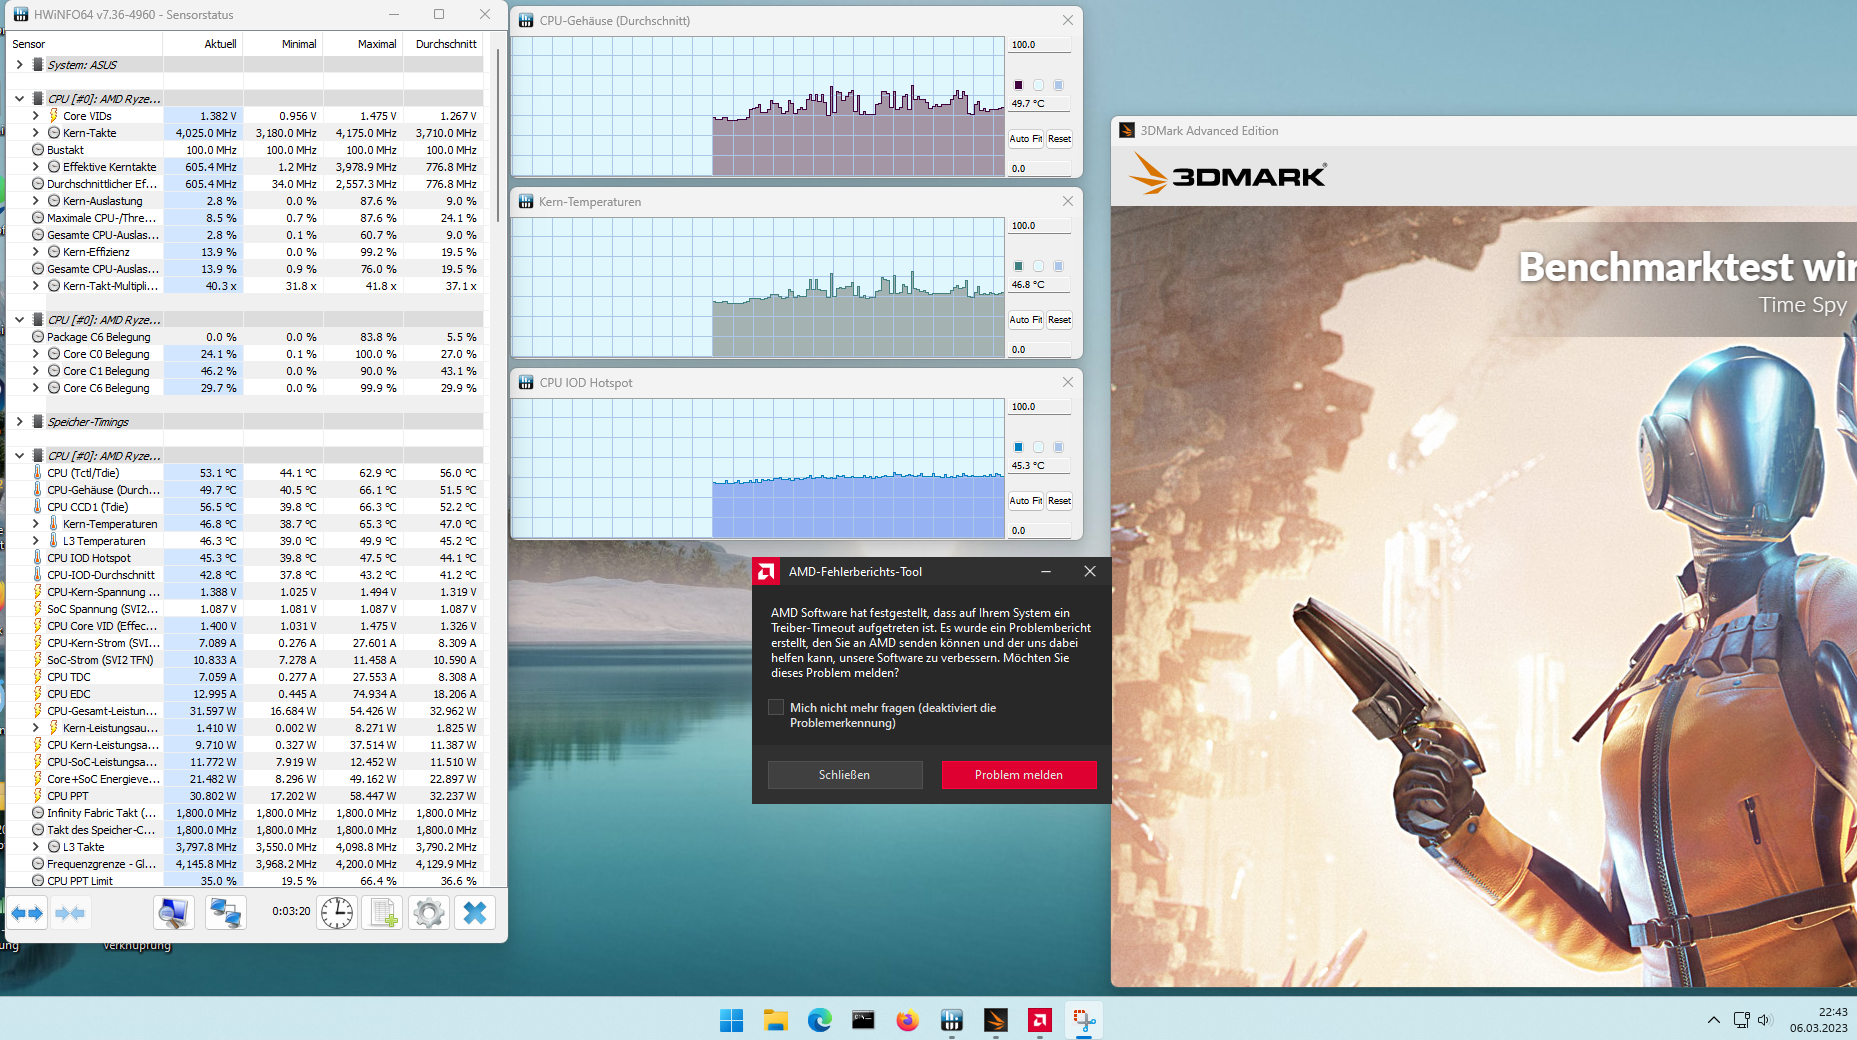Open HWiNFO sensor settings gear icon
Viewport: 1857px width, 1040px height.
429,913
